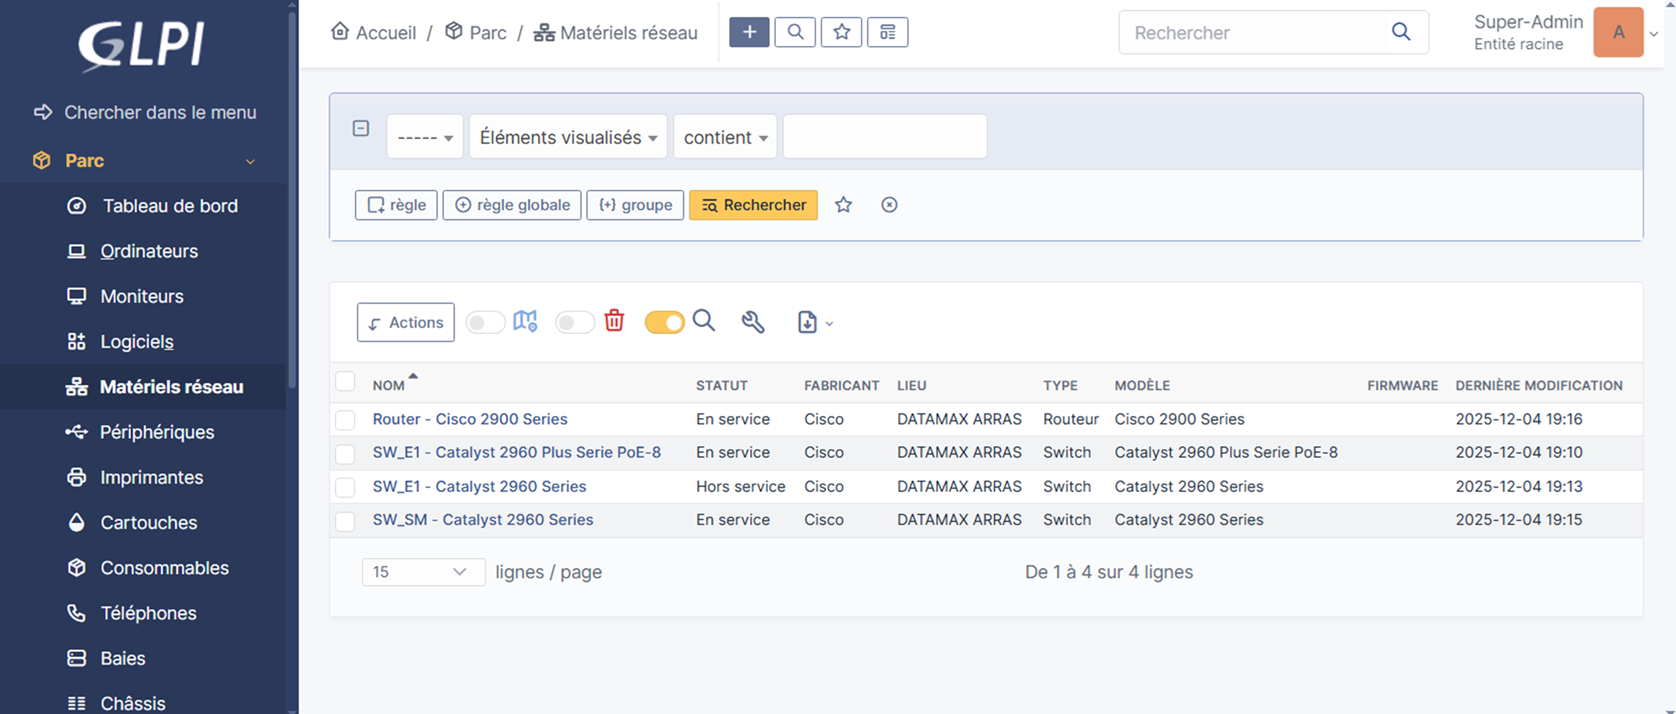The image size is (1676, 714).
Task: Go to Parc breadcrumb
Action: [x=476, y=32]
